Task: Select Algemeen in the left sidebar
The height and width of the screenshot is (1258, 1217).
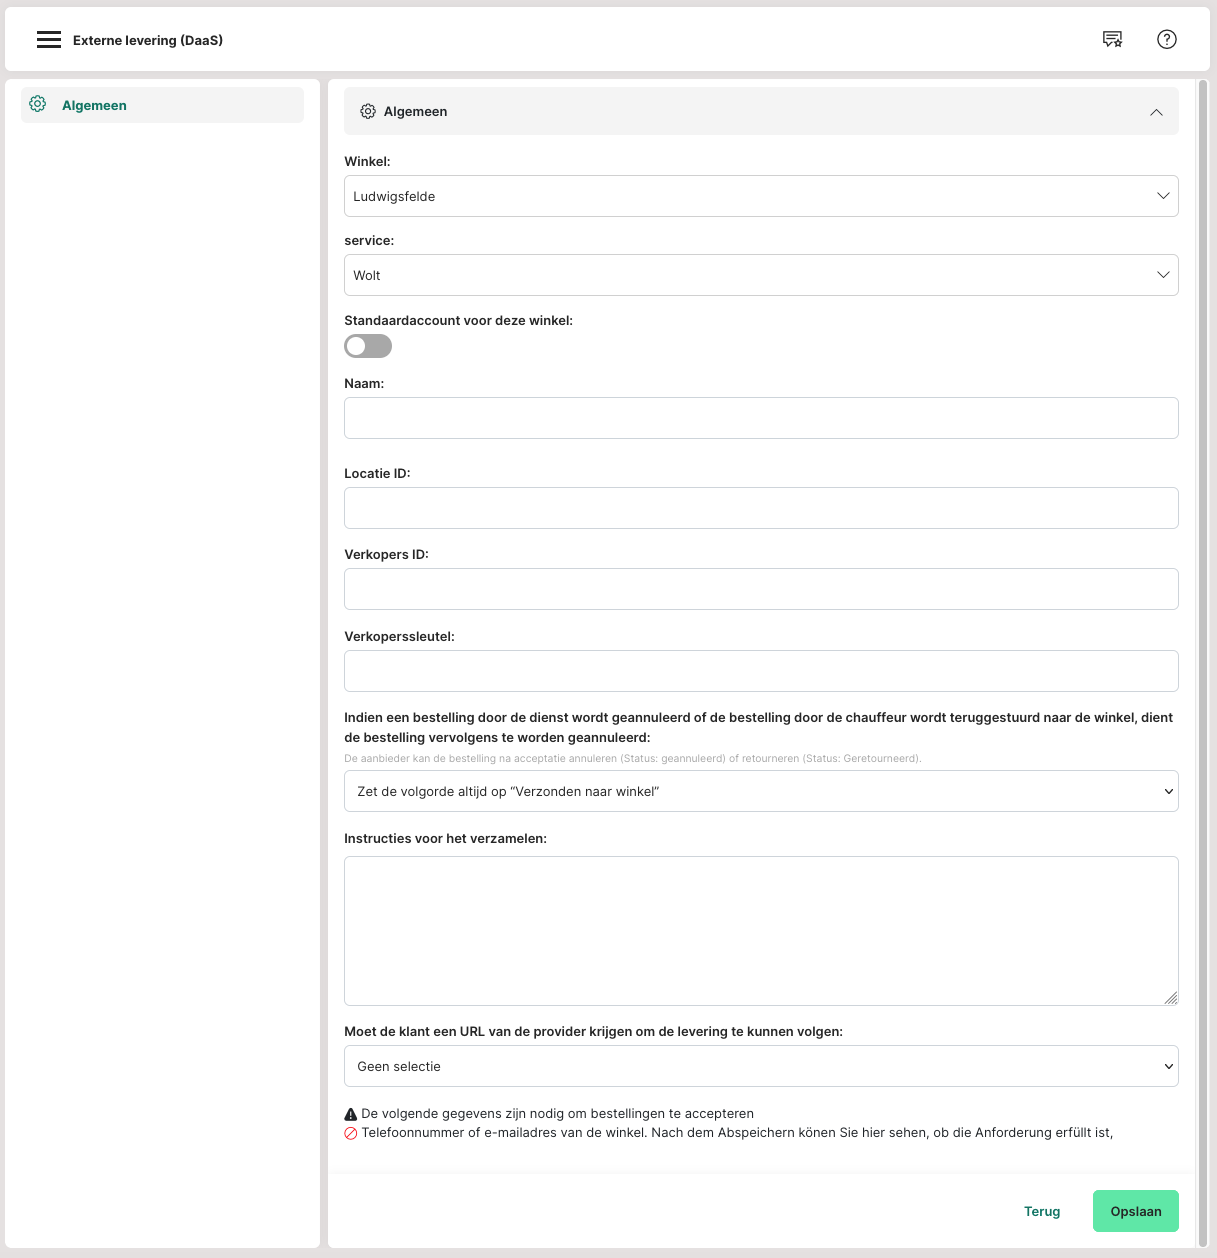Action: tap(94, 105)
